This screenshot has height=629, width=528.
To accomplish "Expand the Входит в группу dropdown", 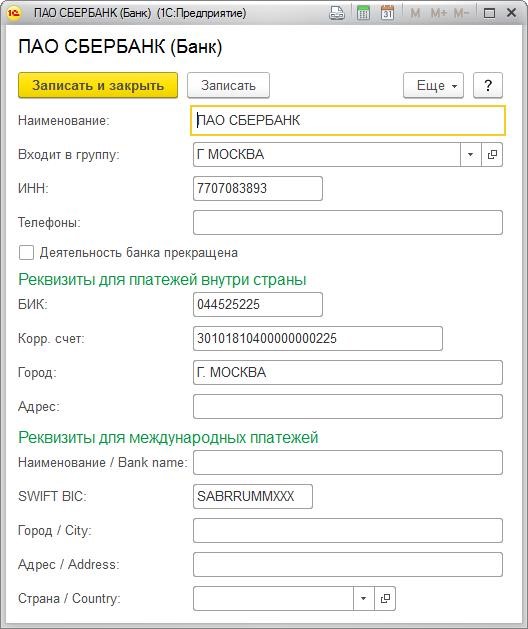I will [470, 154].
